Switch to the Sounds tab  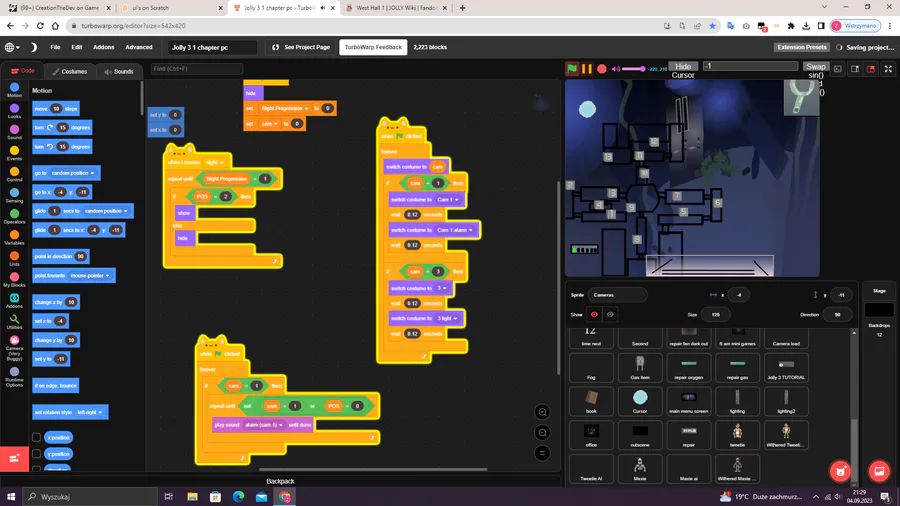coord(119,71)
